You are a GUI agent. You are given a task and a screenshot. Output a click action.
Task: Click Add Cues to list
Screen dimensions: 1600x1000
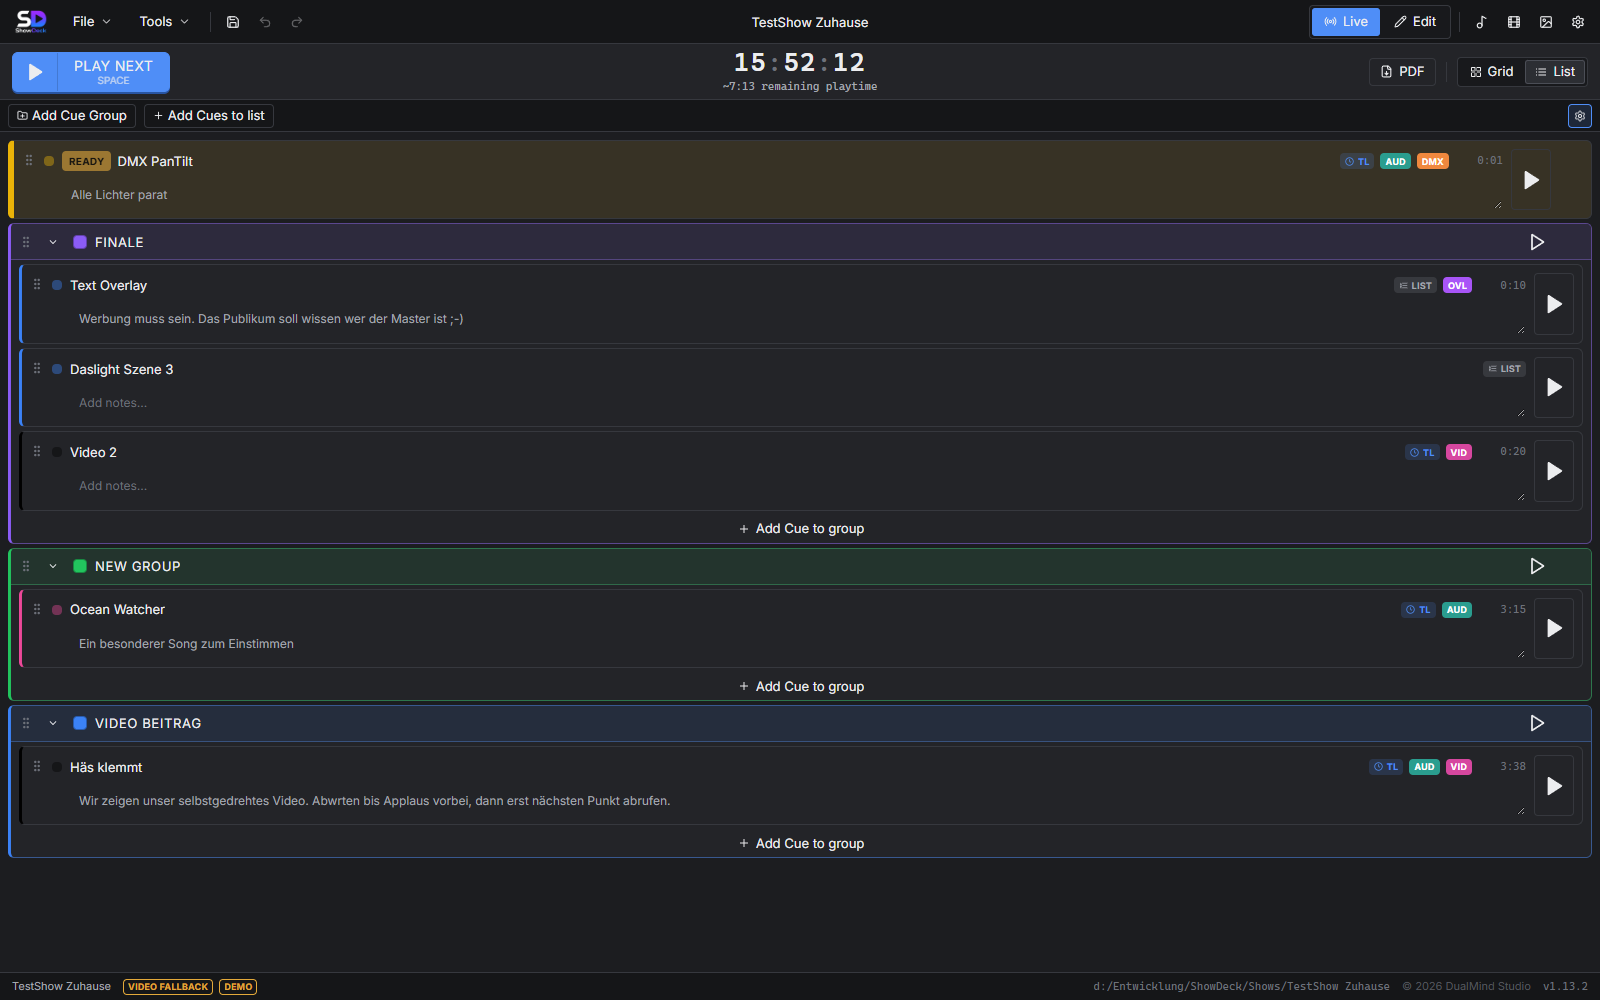pyautogui.click(x=209, y=116)
